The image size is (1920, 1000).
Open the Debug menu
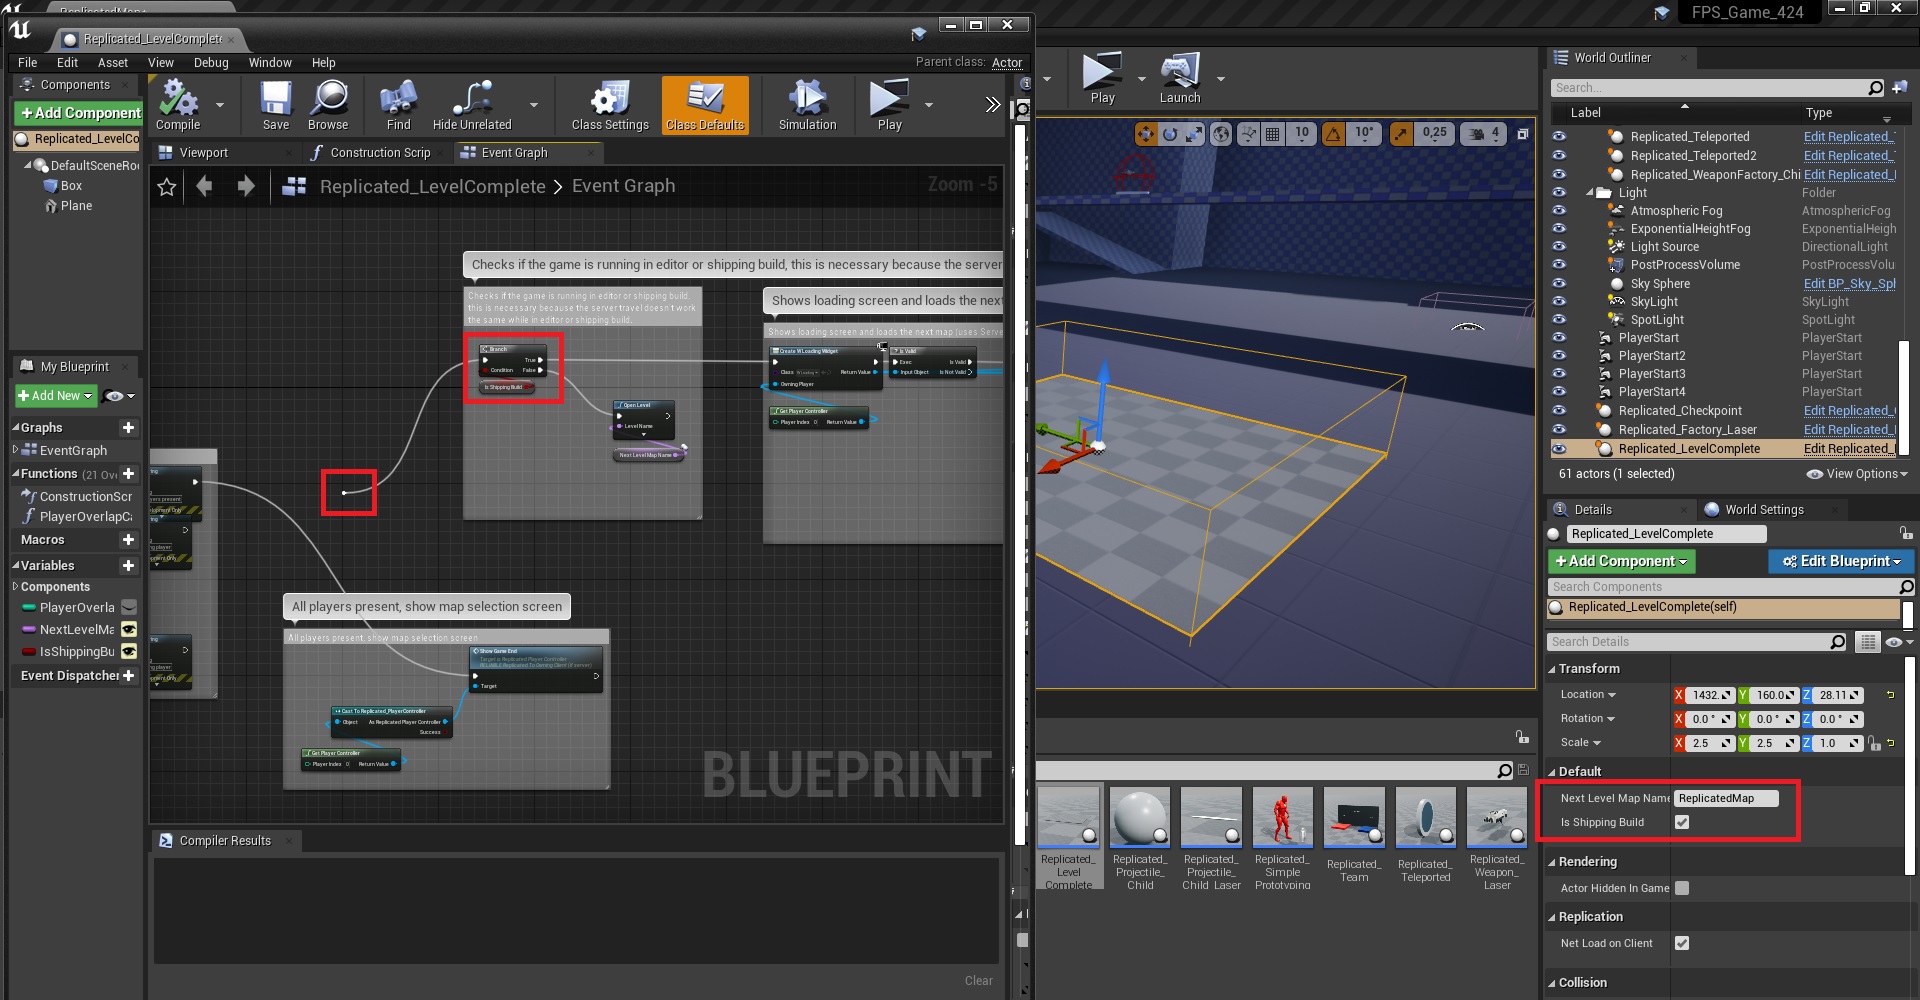tap(211, 63)
